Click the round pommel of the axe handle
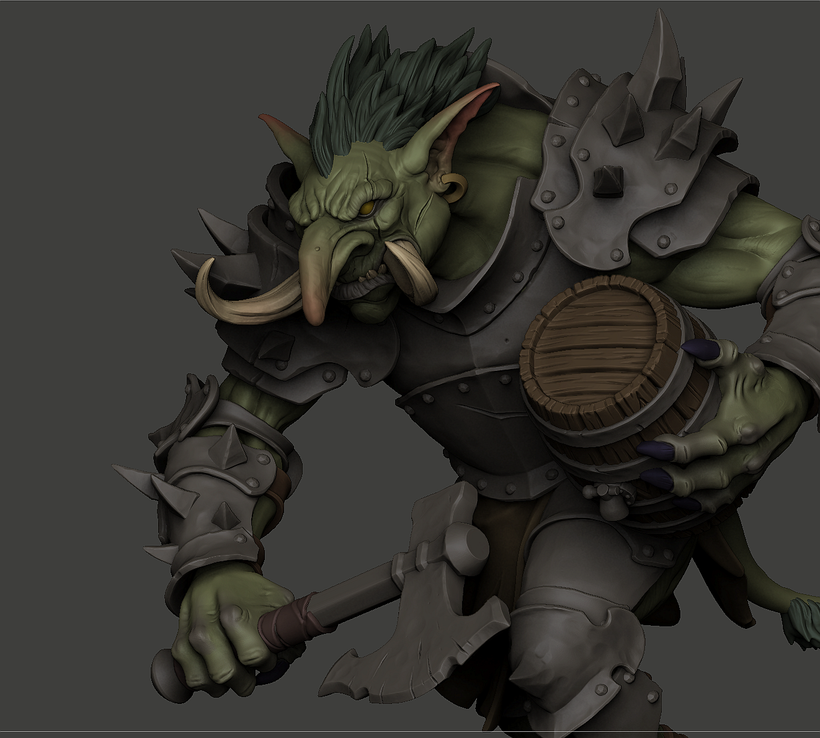This screenshot has width=820, height=738. [166, 670]
